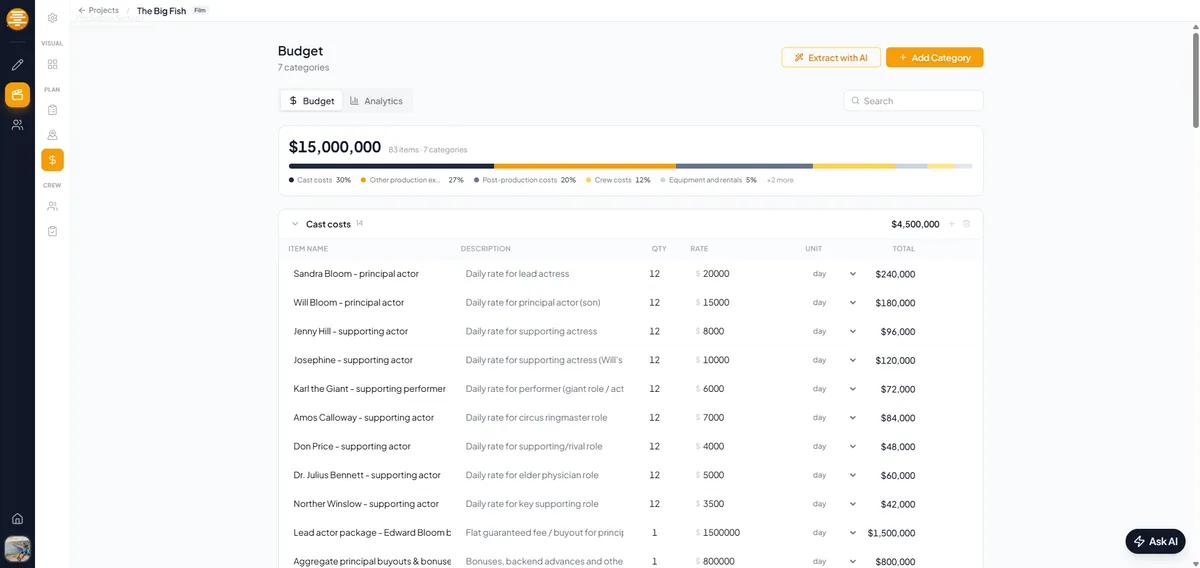
Task: Open the grid icon under VISUAL
Action: pos(52,64)
